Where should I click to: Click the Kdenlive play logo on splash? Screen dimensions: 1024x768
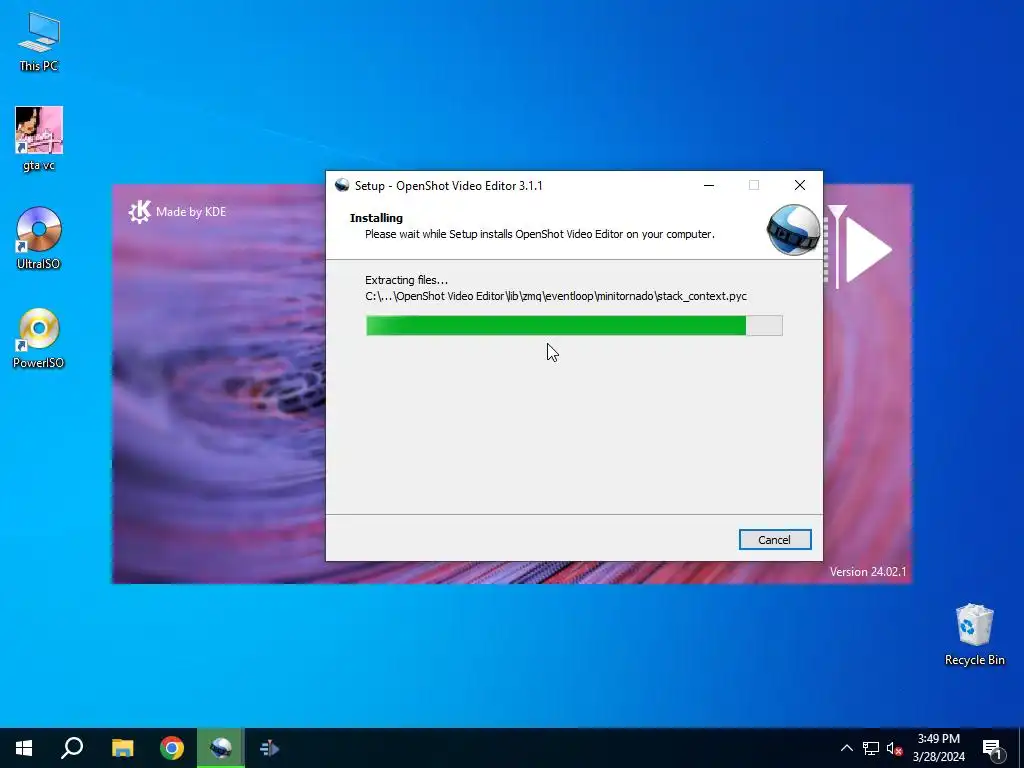[859, 247]
